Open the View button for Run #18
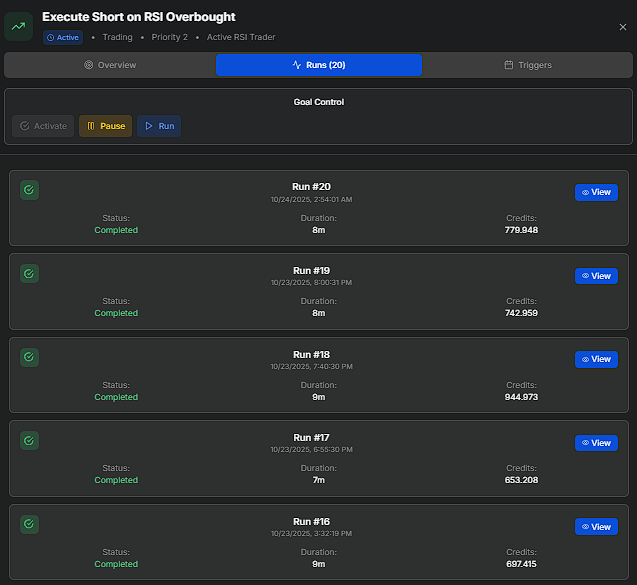Viewport: 637px width, 585px height. pos(595,359)
